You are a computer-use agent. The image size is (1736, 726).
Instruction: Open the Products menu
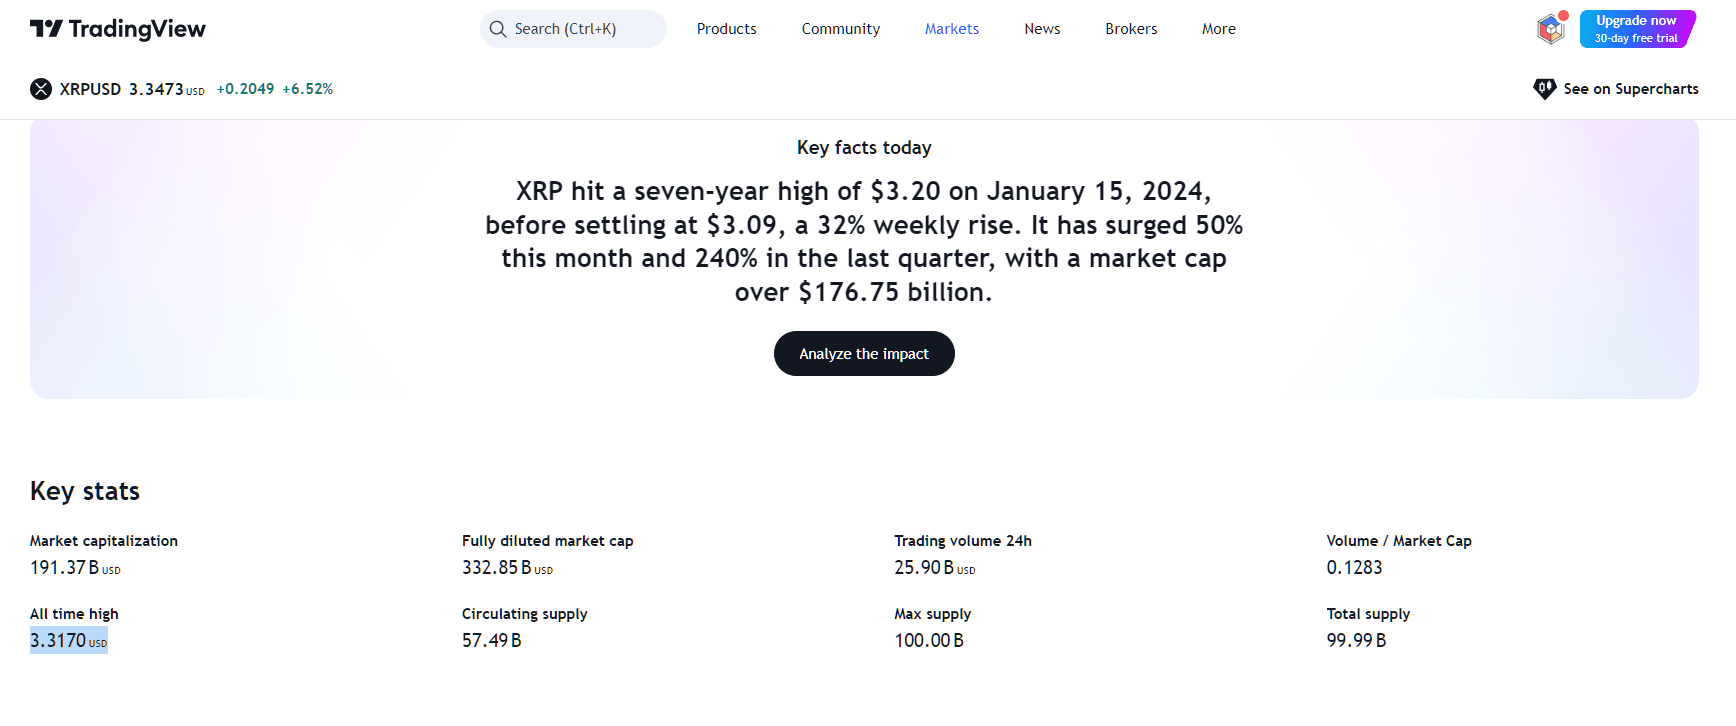coord(726,29)
